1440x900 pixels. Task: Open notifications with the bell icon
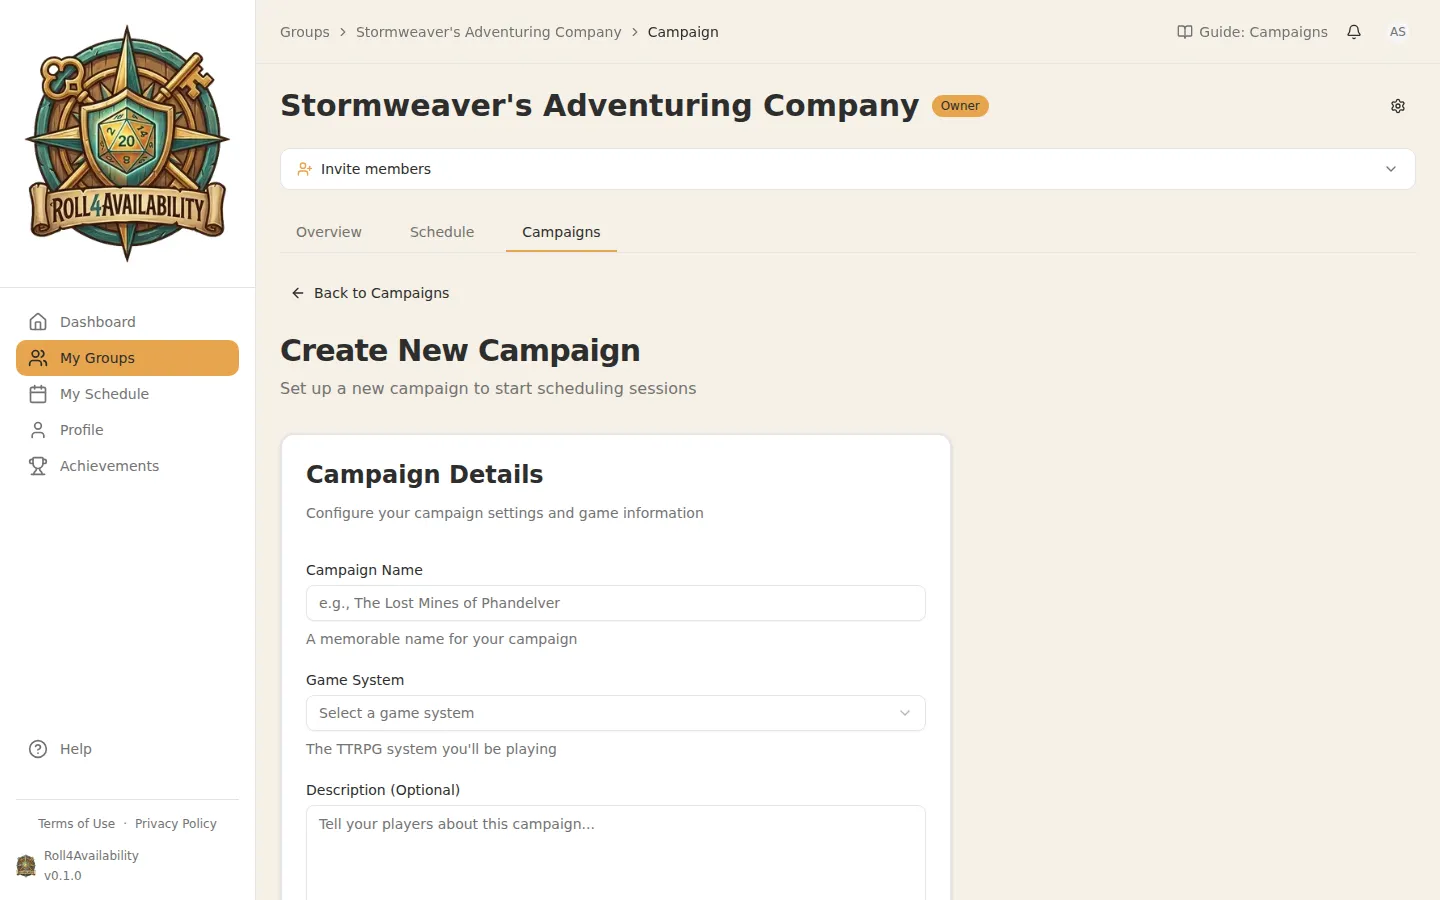[1354, 31]
